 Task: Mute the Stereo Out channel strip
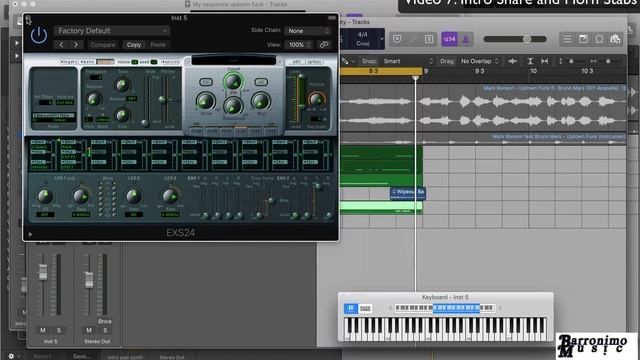[89, 330]
